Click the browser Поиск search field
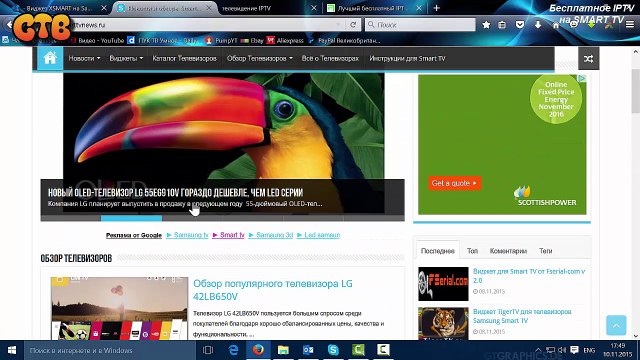 coord(420,25)
